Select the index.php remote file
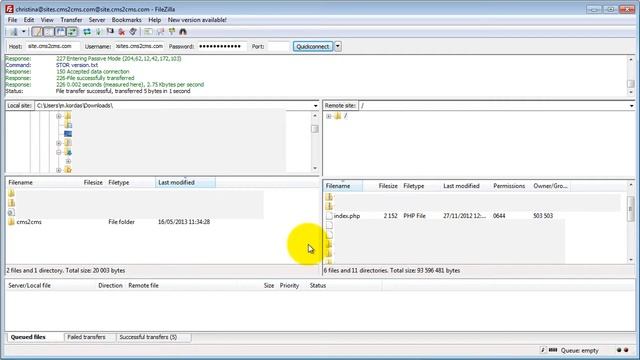The height and width of the screenshot is (360, 640). [347, 216]
